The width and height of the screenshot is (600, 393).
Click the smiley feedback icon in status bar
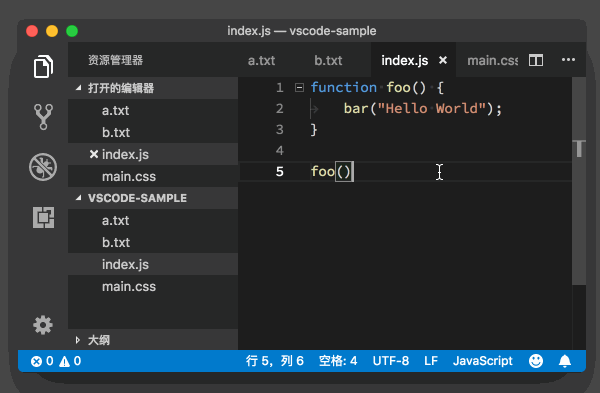pos(536,360)
